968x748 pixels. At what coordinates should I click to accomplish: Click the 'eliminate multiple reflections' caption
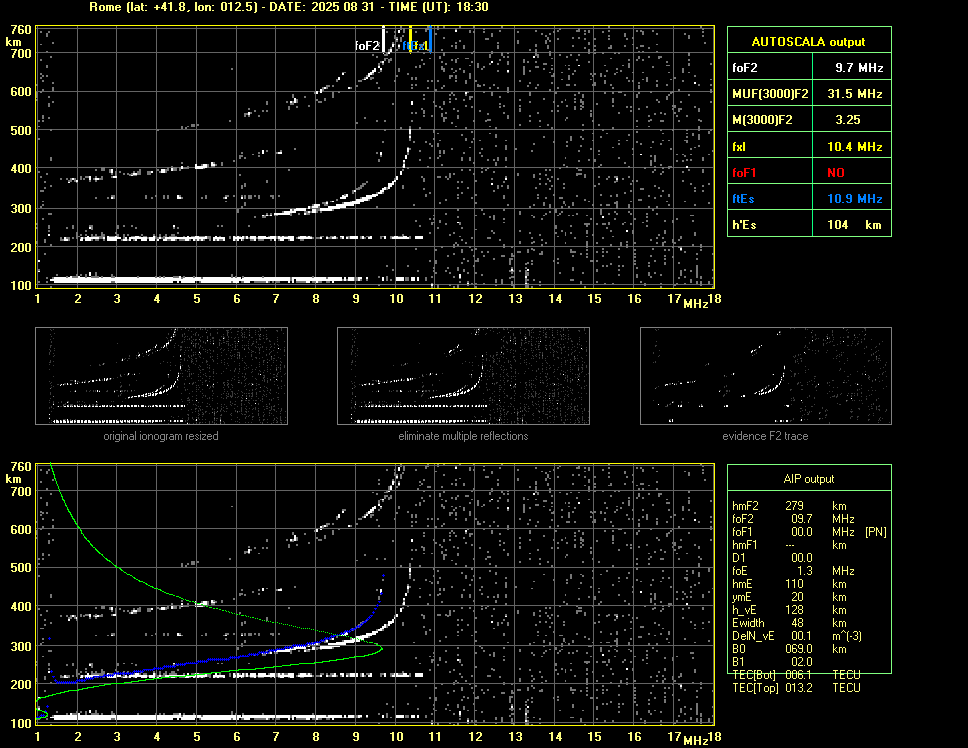coord(463,436)
